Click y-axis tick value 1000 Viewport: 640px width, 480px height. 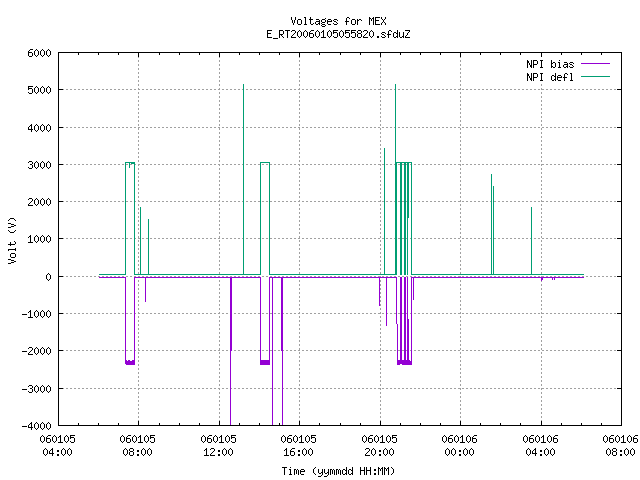pyautogui.click(x=39, y=239)
